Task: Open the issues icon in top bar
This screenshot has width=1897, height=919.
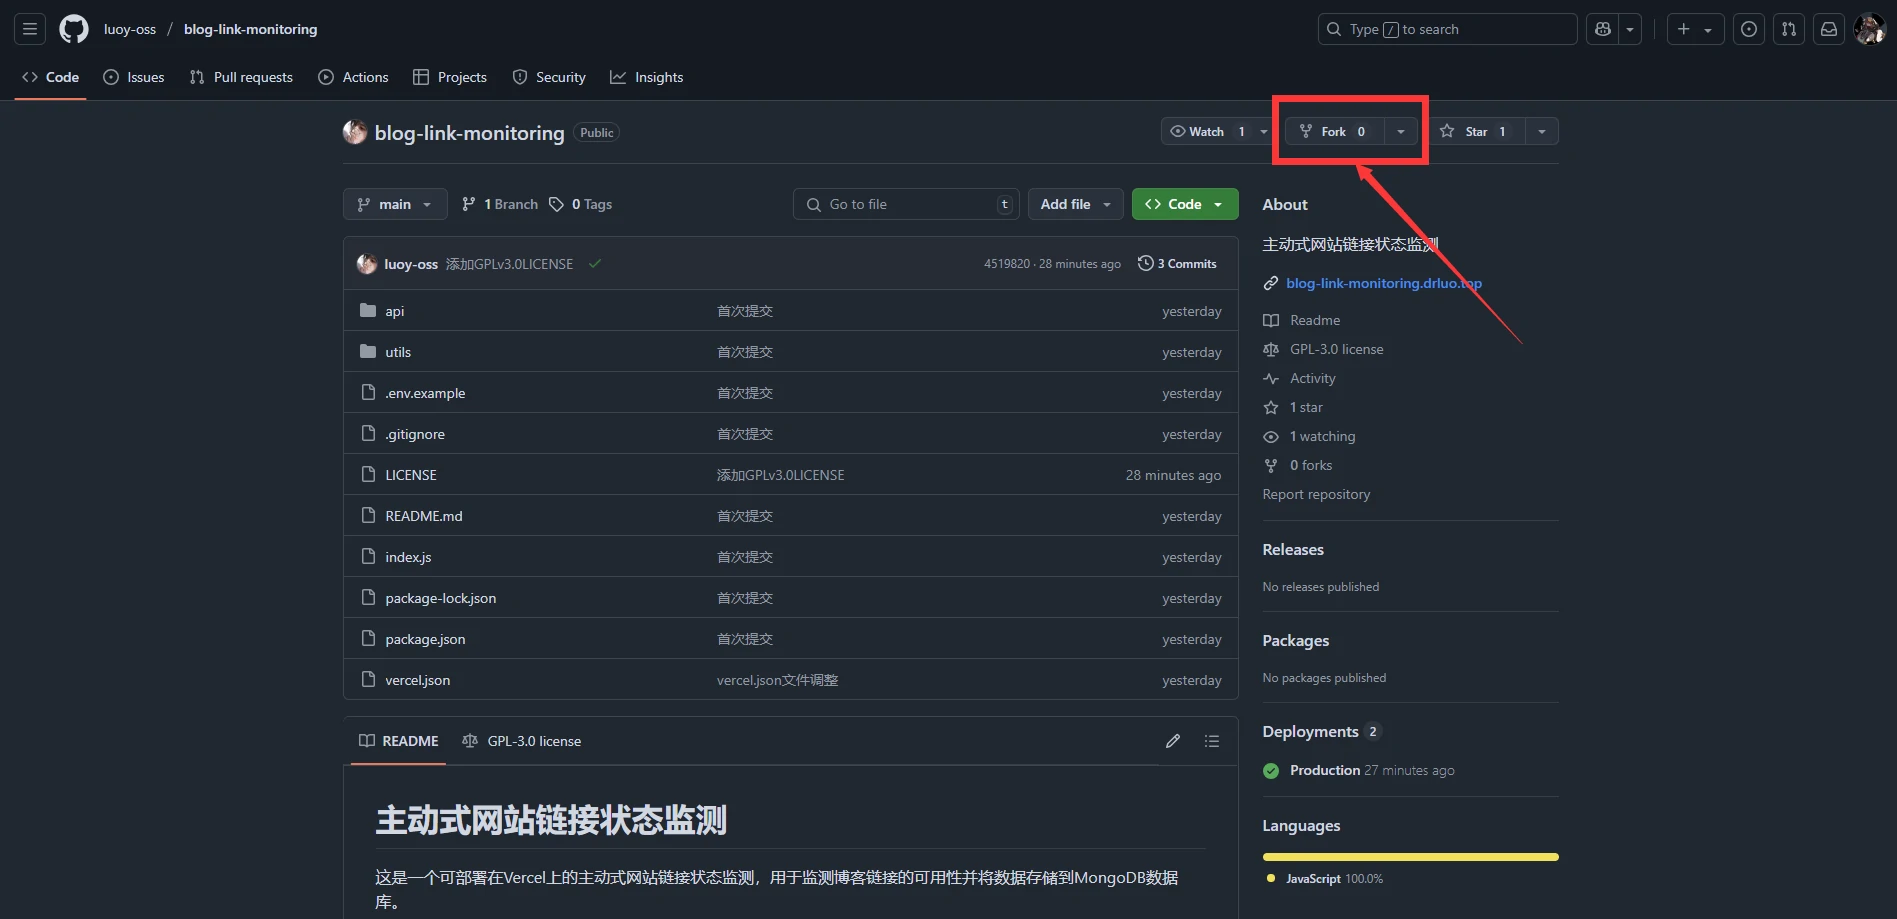Action: 1748,29
